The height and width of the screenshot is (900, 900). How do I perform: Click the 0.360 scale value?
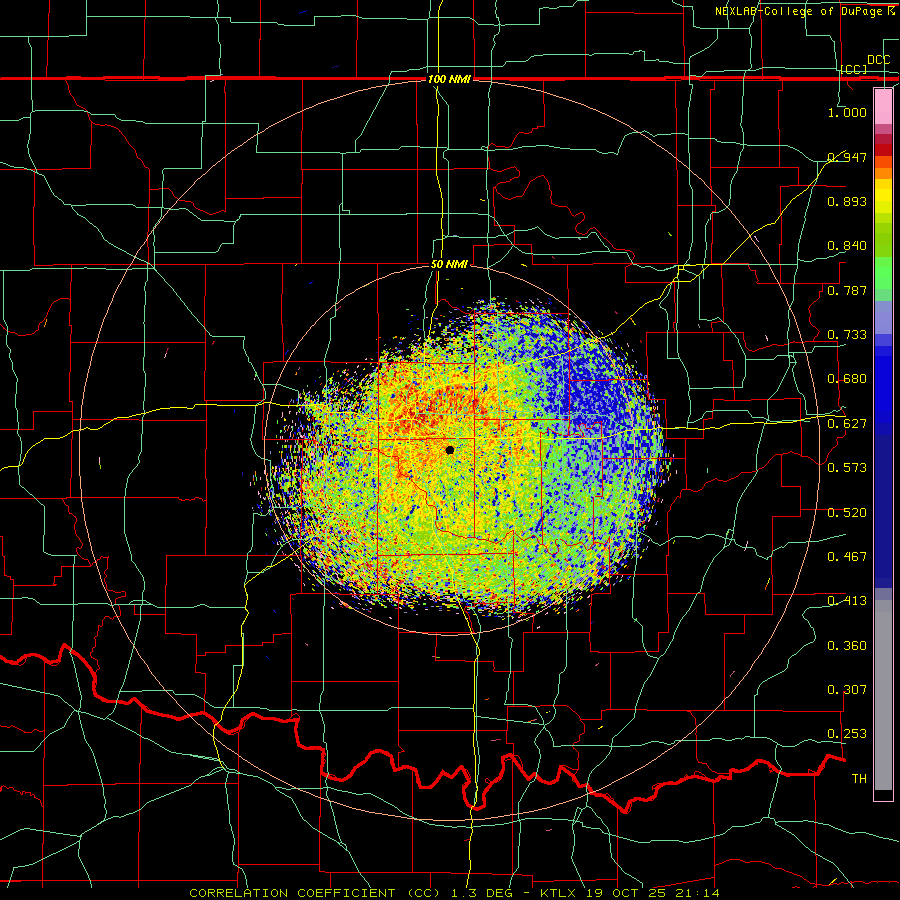[847, 646]
